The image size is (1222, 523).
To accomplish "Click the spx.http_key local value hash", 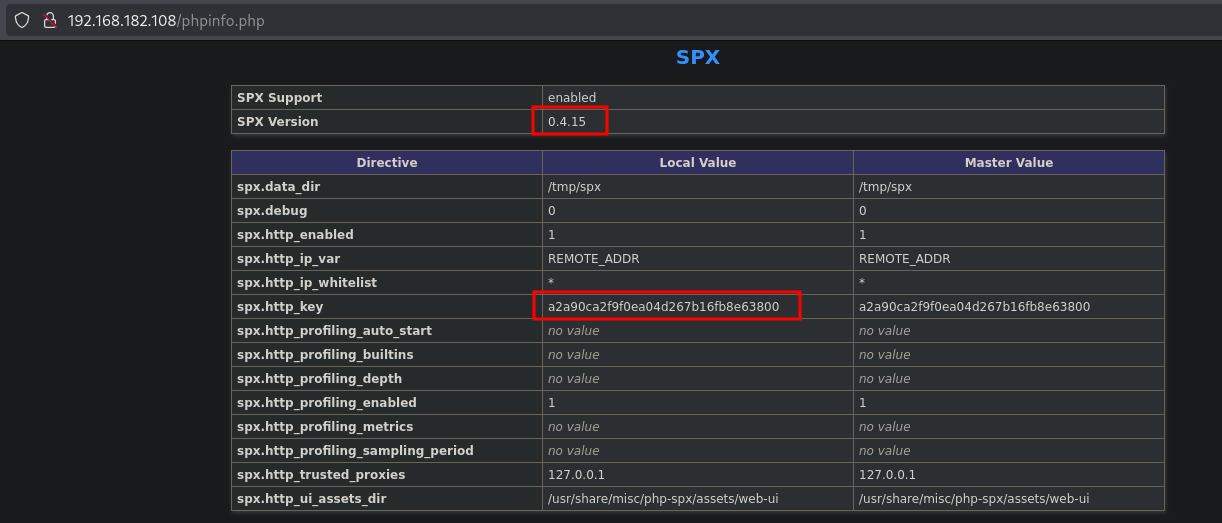I will pos(663,307).
